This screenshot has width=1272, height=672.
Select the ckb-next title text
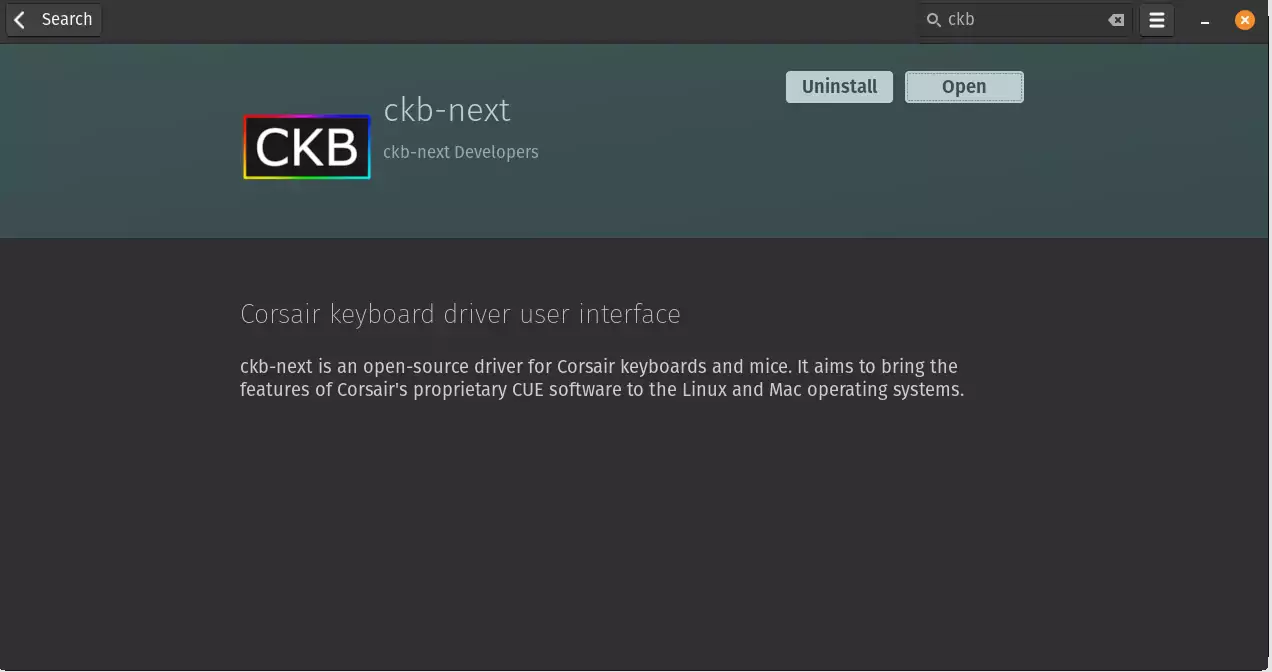[x=447, y=110]
